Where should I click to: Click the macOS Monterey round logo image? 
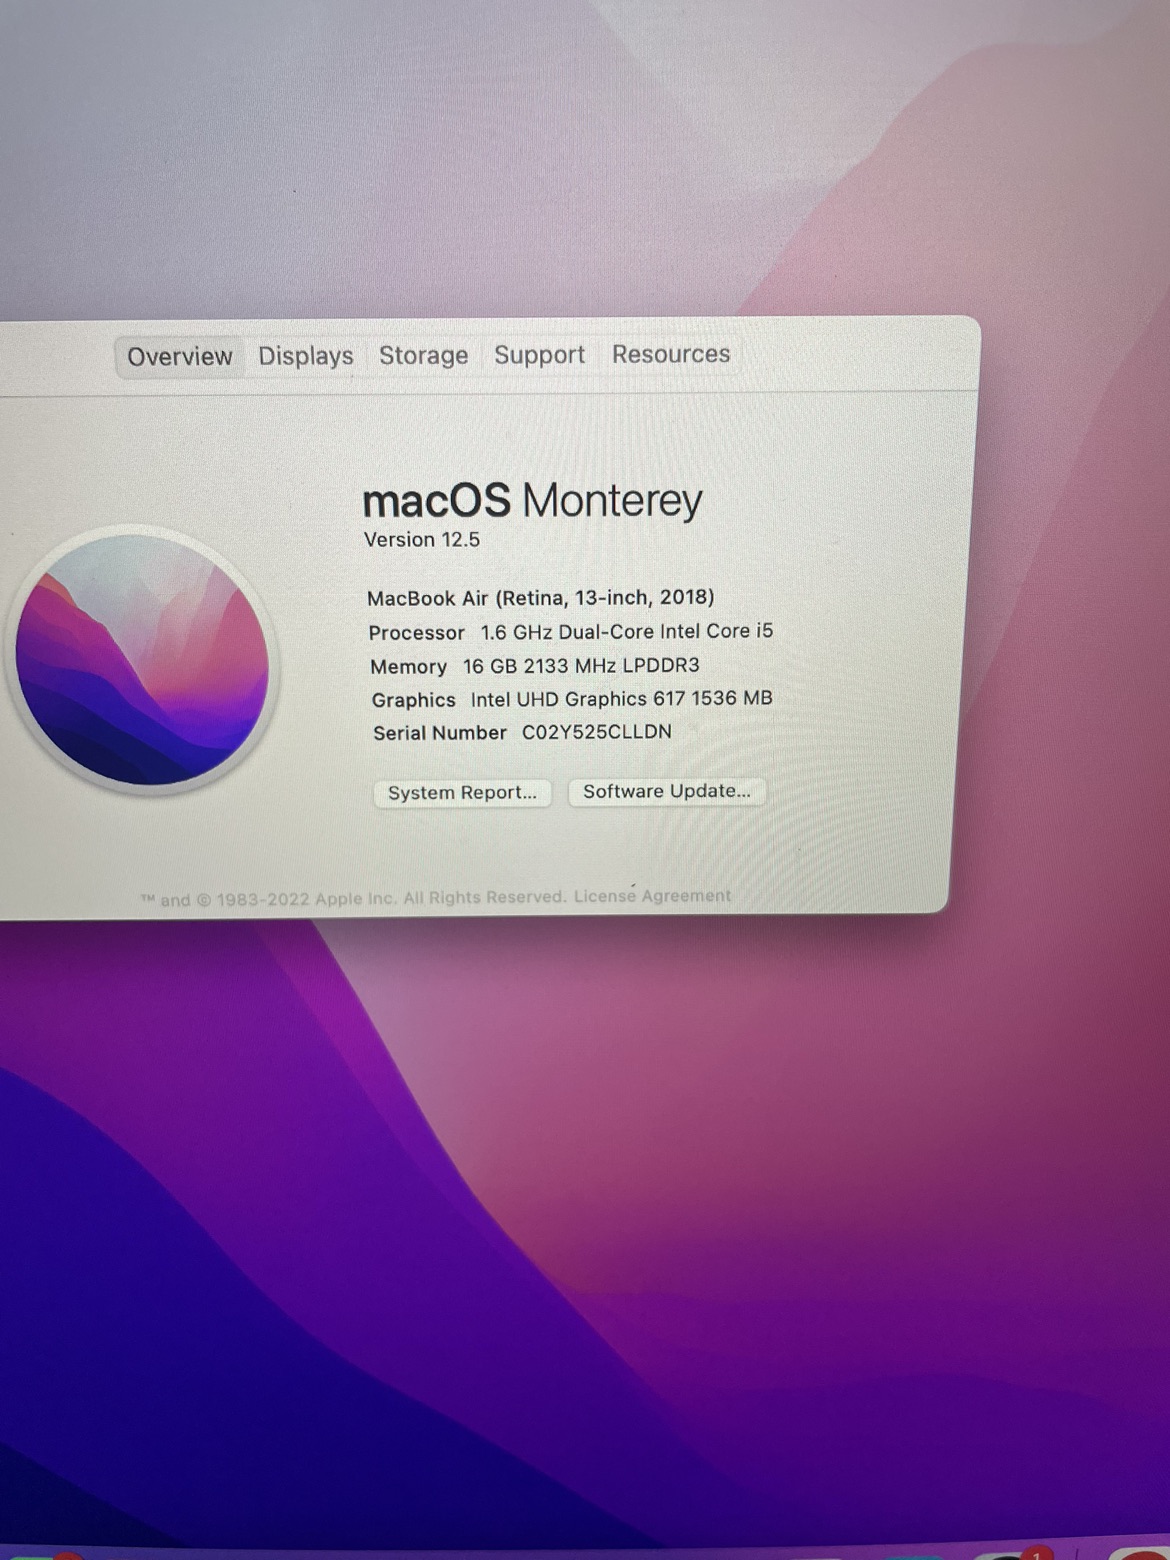[142, 660]
